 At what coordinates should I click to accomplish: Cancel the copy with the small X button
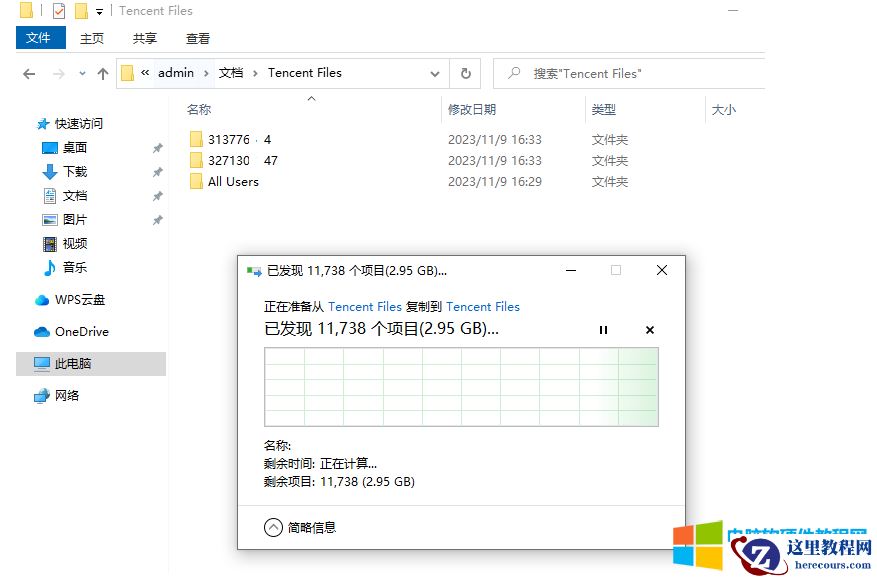(x=649, y=329)
